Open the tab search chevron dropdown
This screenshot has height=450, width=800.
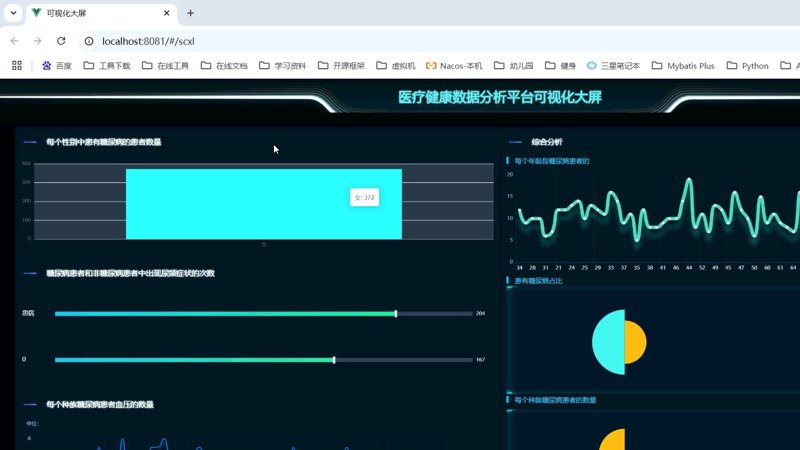click(13, 13)
